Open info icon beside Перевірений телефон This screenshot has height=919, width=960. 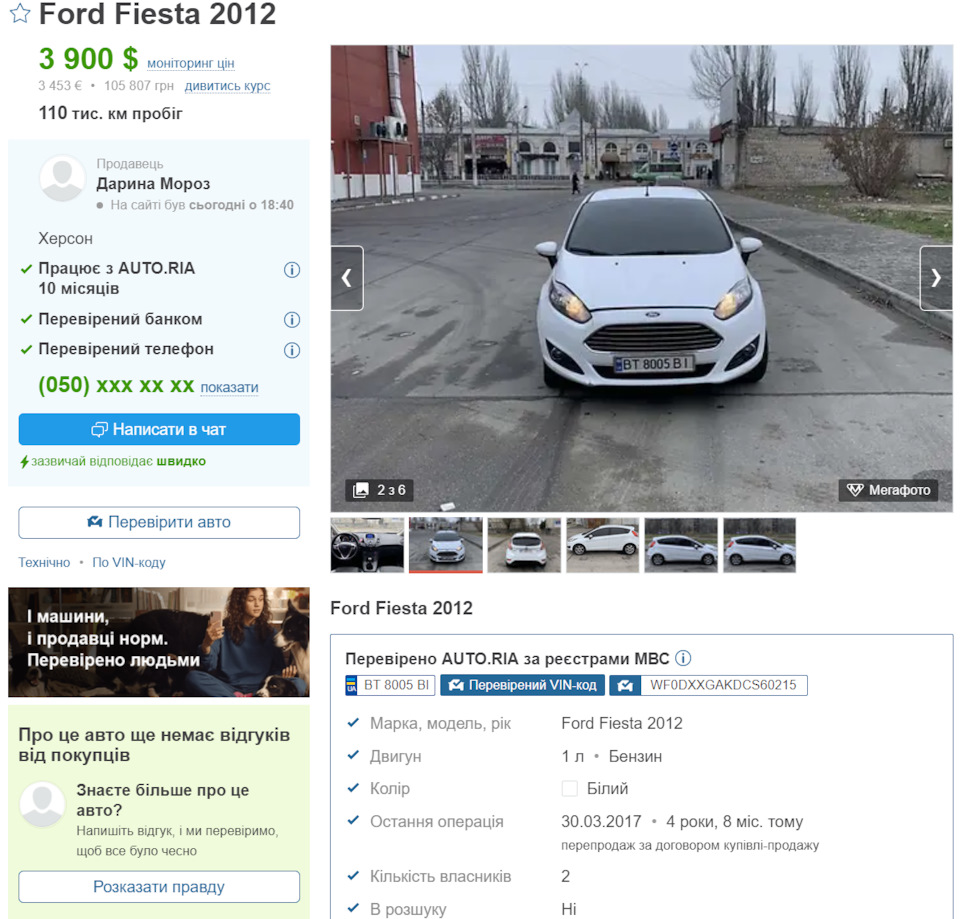292,350
